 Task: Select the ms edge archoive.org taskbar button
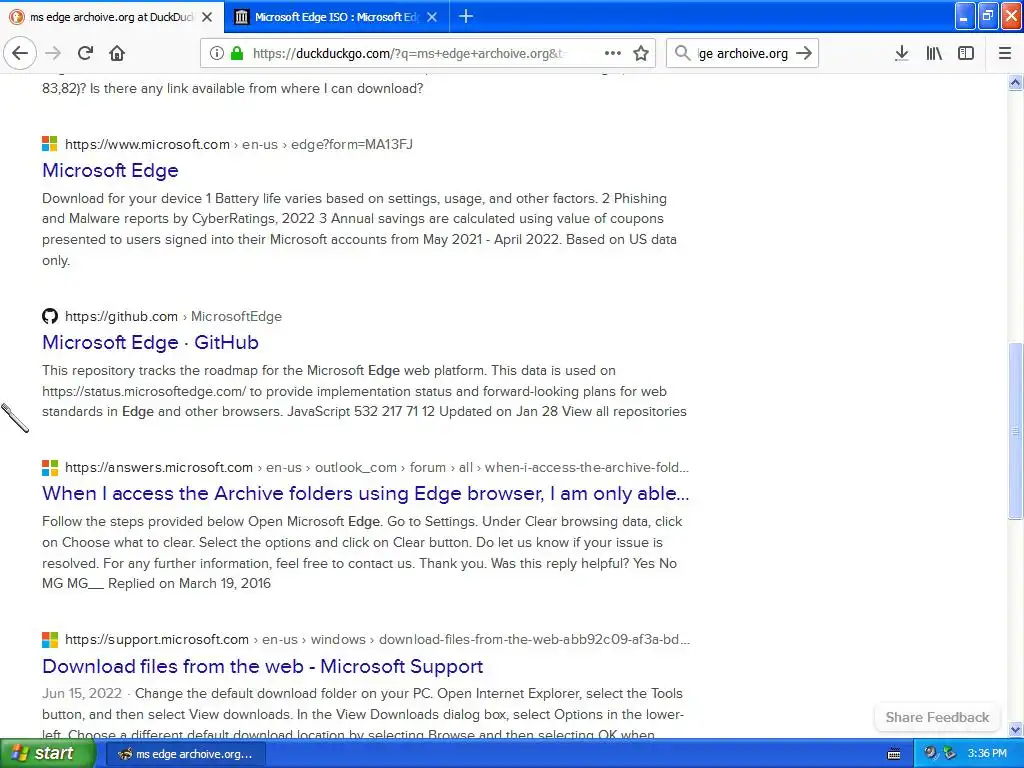(x=185, y=754)
